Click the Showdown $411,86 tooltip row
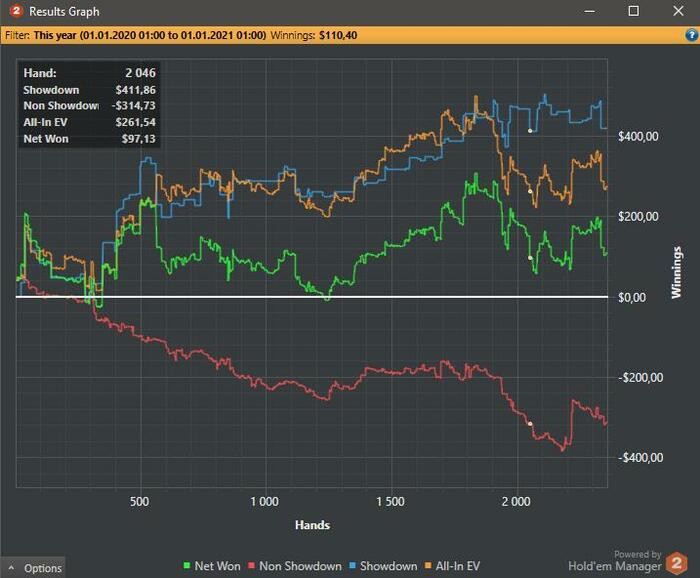 [x=89, y=90]
